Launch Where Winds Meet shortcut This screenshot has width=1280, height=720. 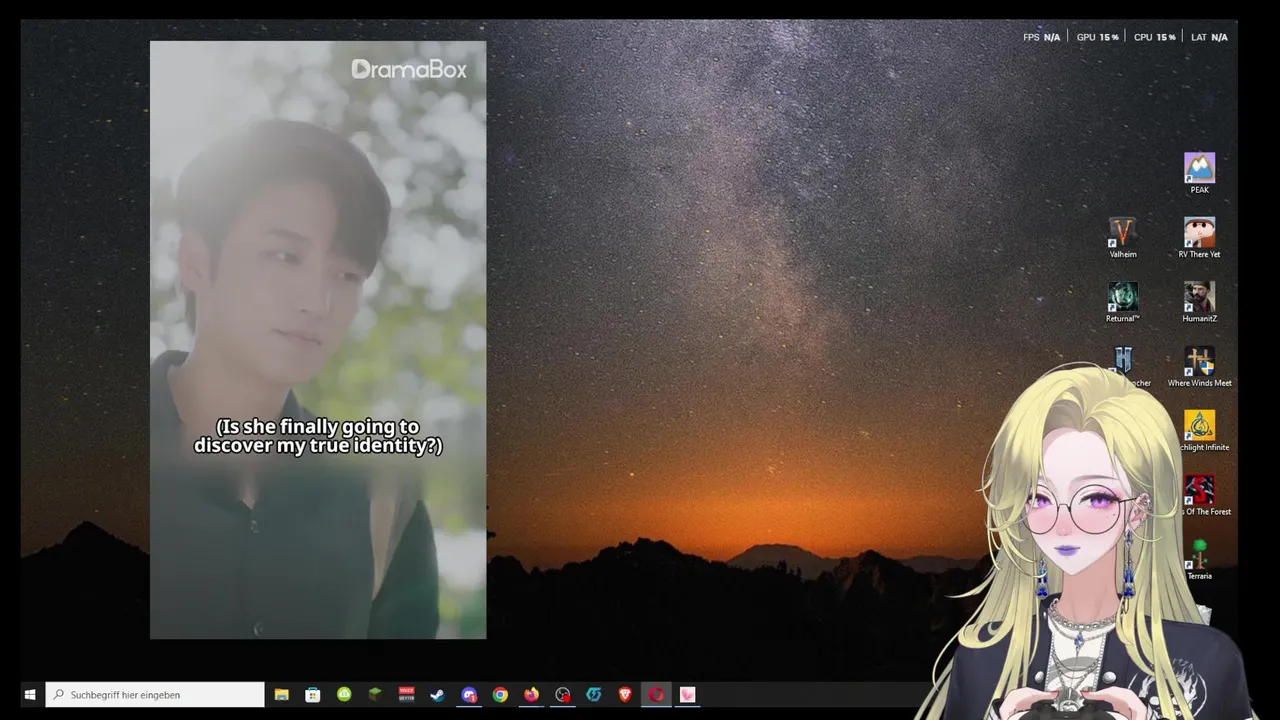click(1199, 366)
